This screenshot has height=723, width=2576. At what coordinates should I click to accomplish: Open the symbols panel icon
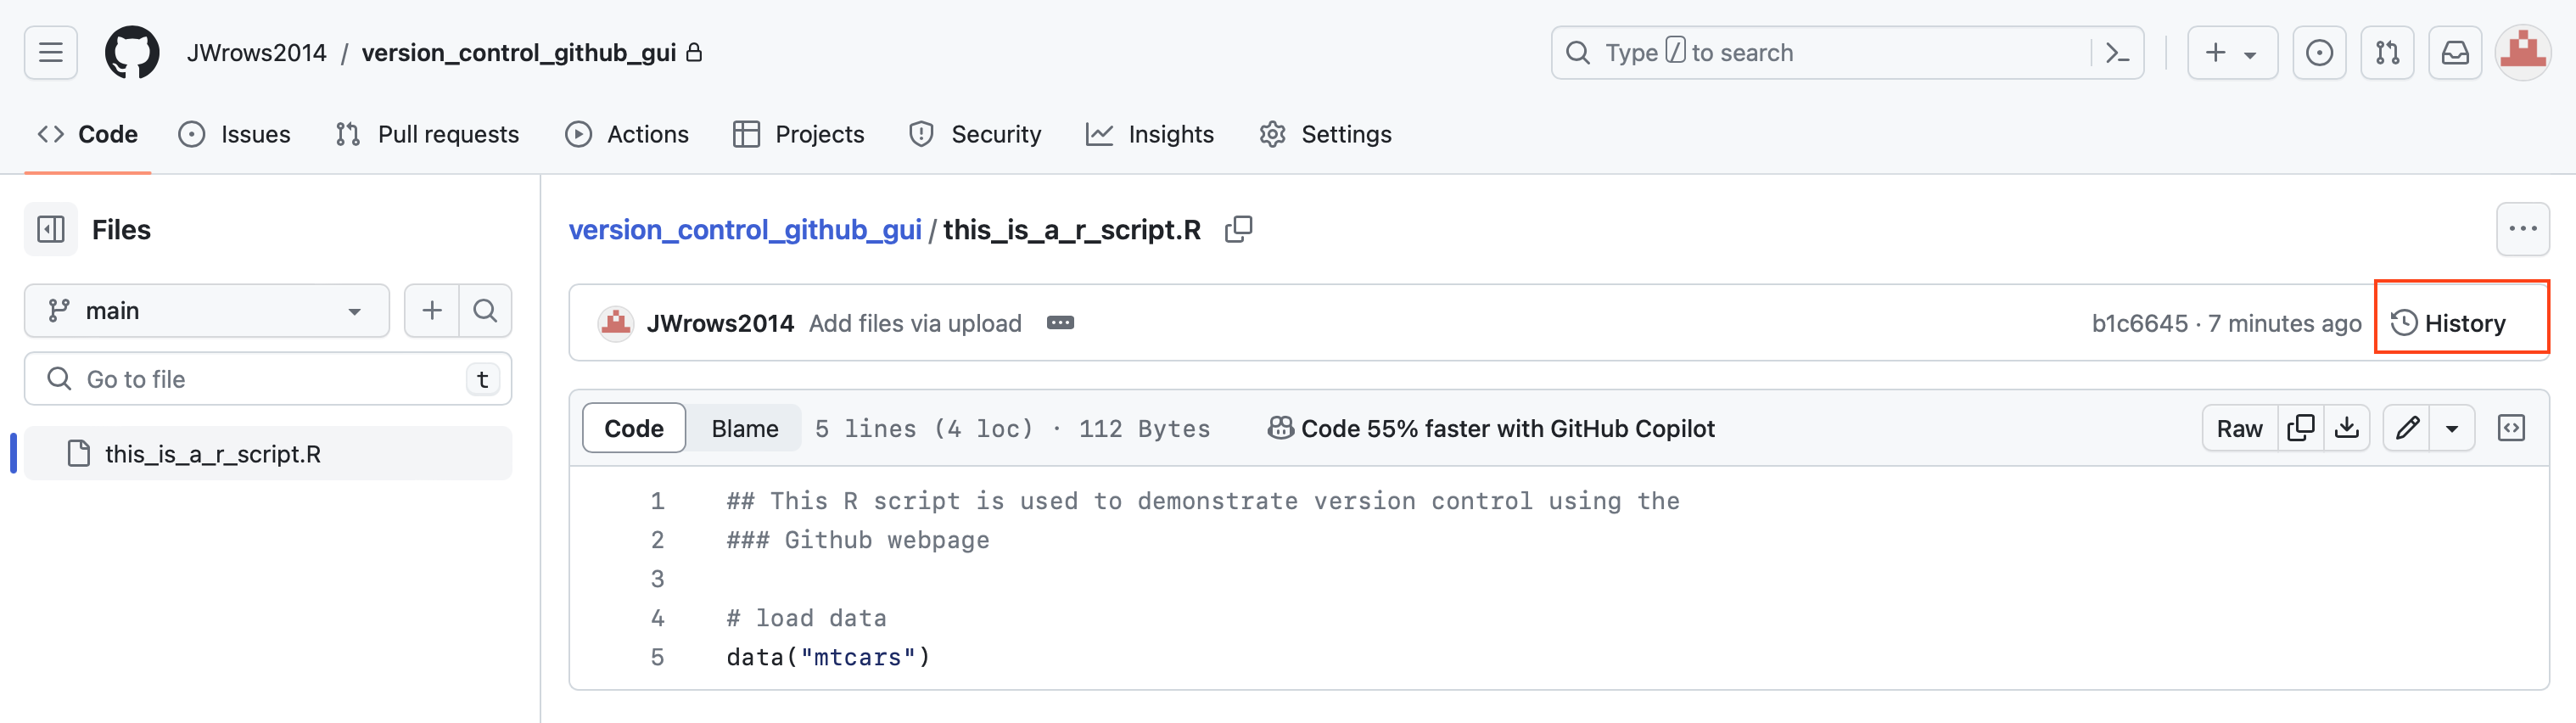pyautogui.click(x=2511, y=428)
